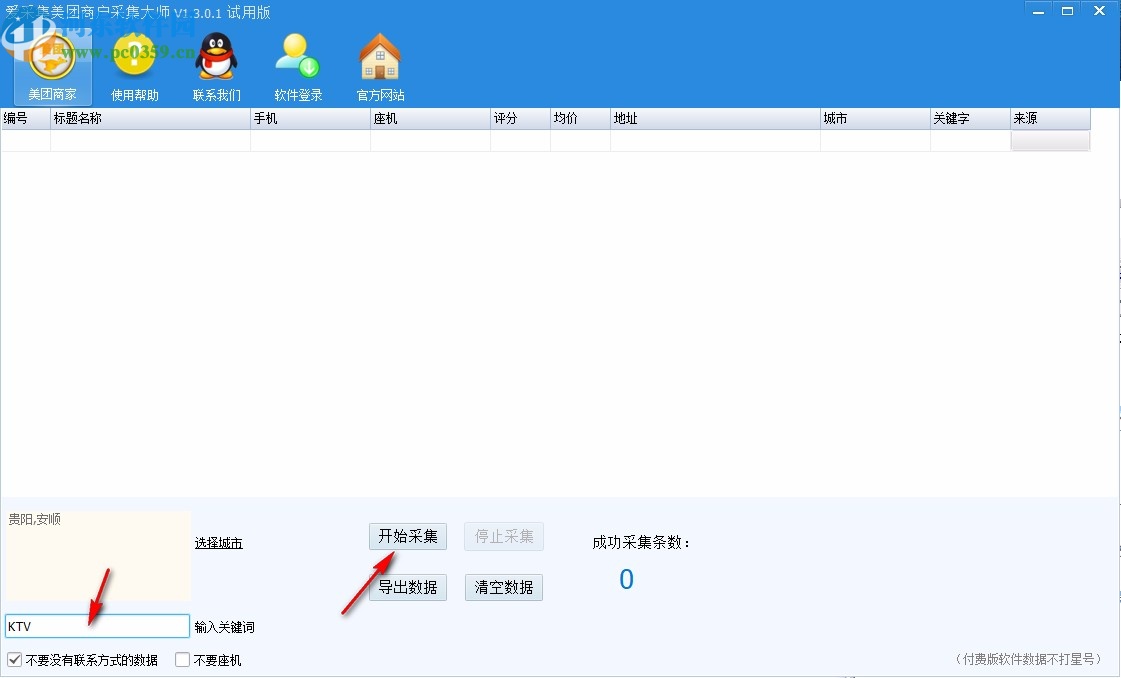
Task: Select the 评分 rating column header
Action: pos(519,117)
